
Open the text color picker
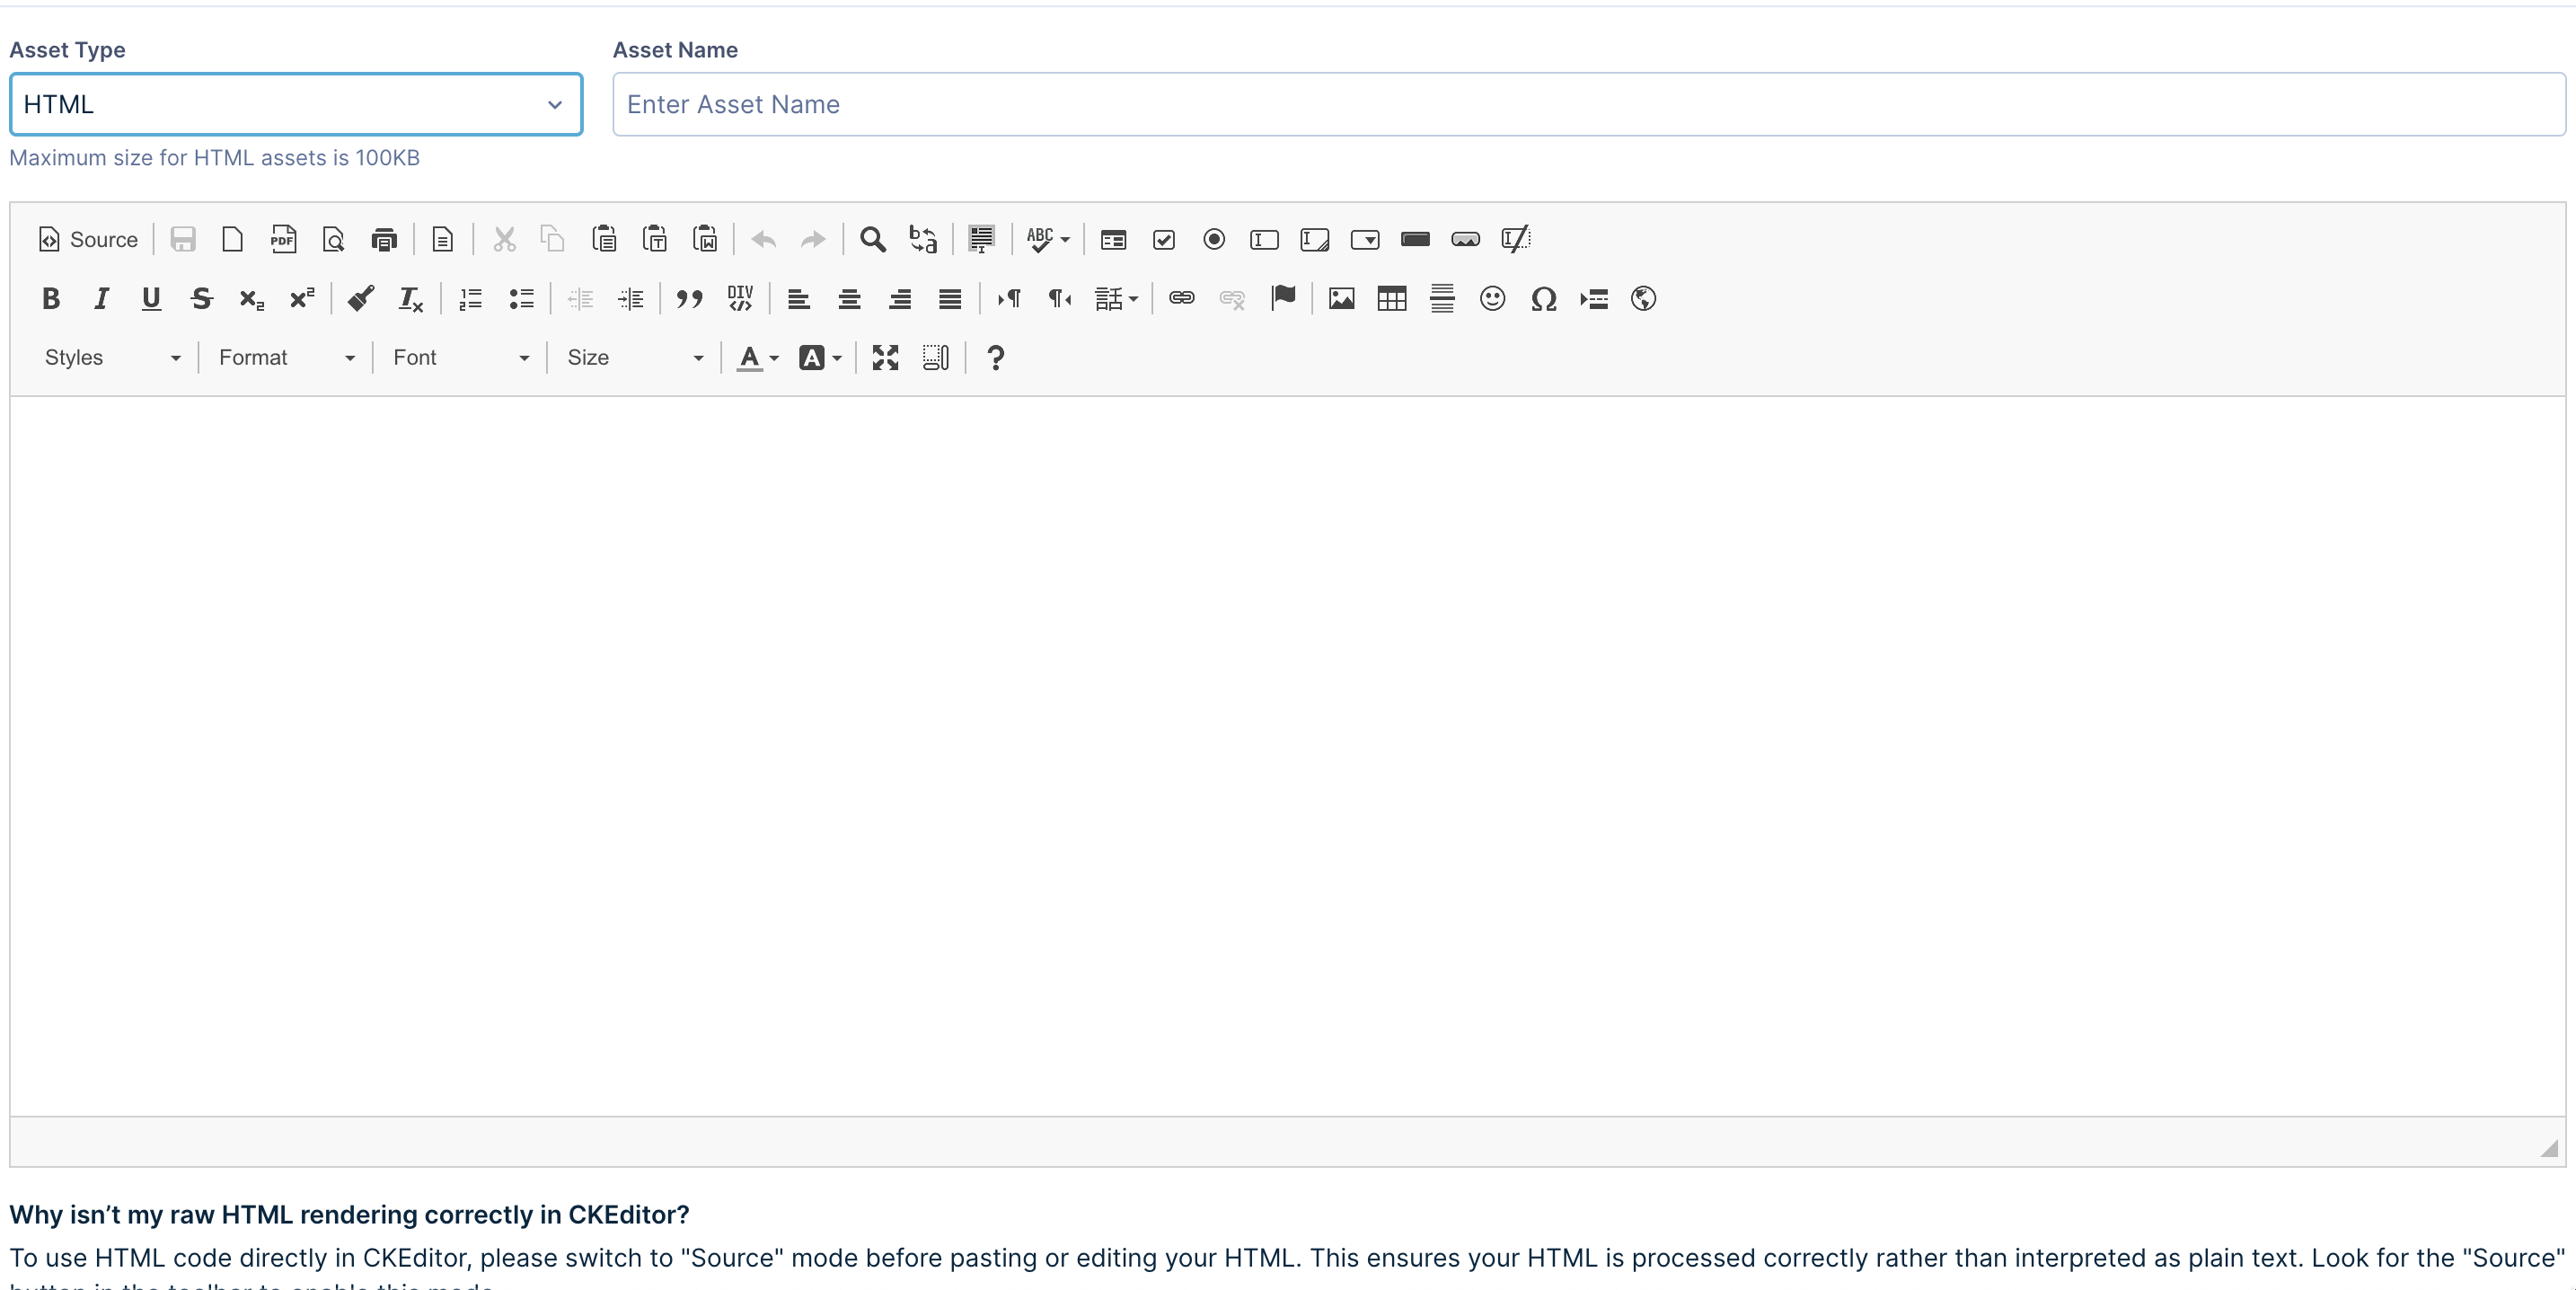tap(757, 357)
